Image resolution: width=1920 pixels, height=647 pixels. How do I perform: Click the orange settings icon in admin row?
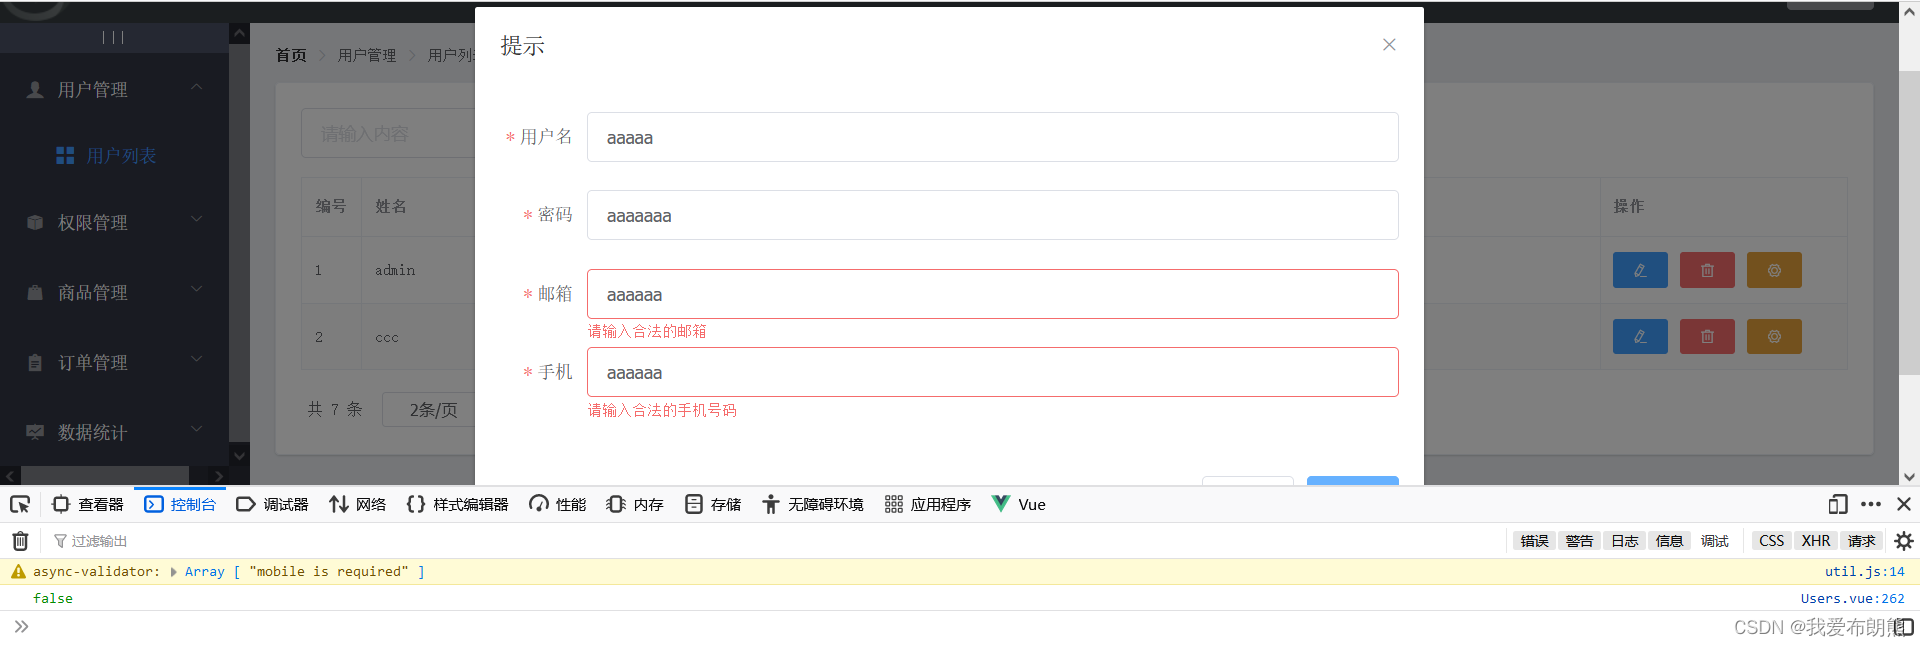click(1774, 270)
